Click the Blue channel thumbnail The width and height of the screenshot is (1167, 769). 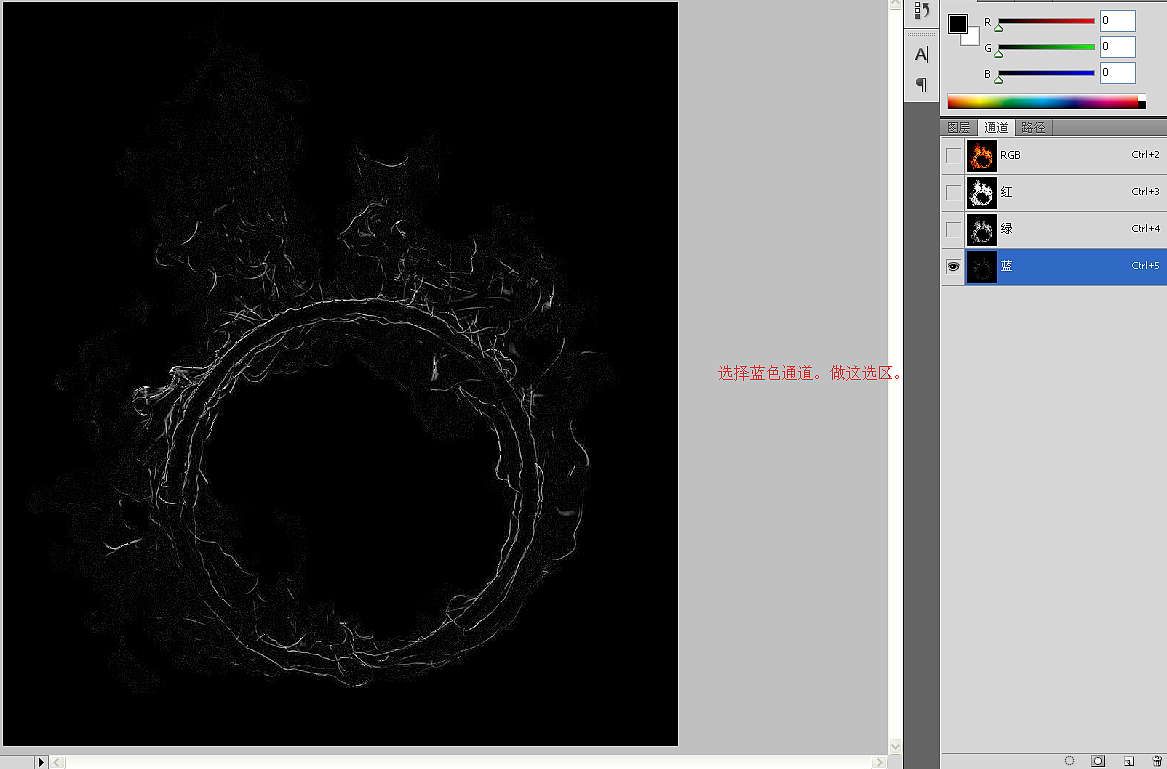pyautogui.click(x=982, y=266)
